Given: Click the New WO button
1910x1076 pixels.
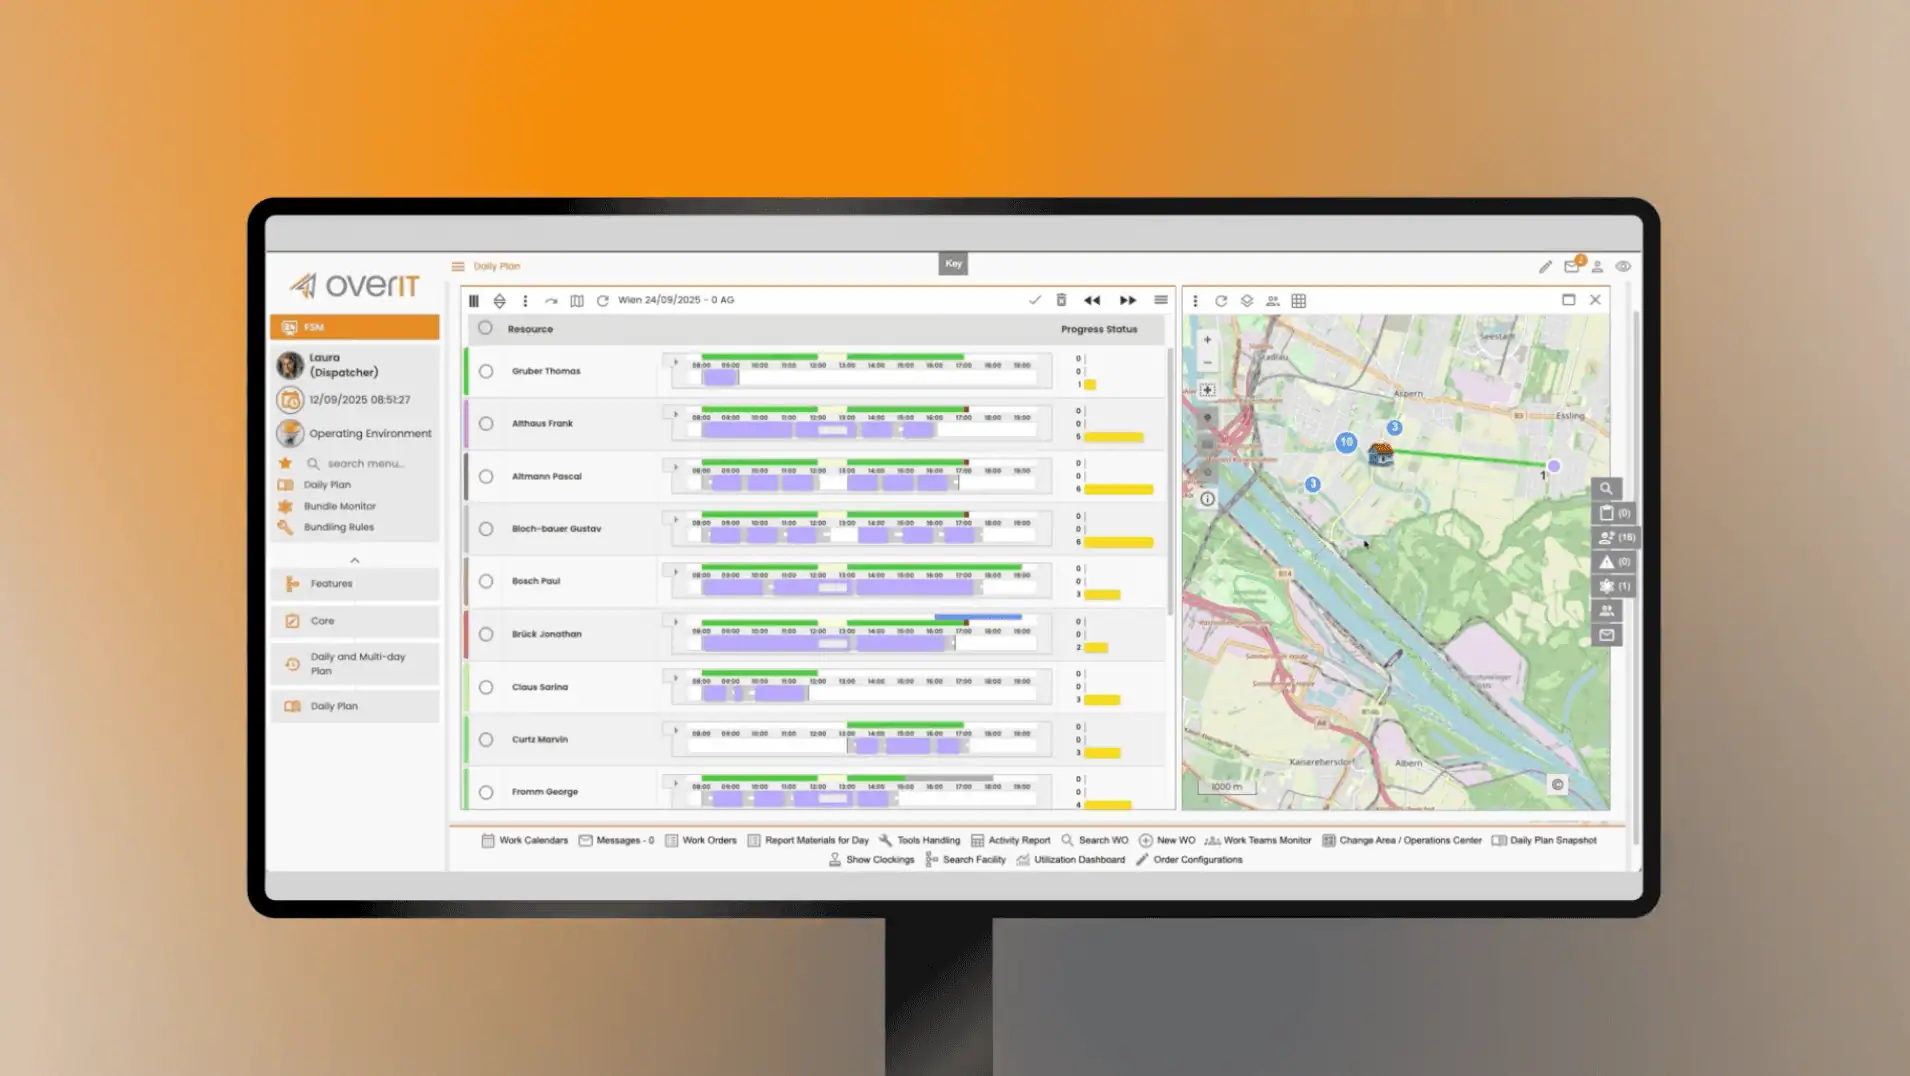Looking at the screenshot, I should (1167, 840).
